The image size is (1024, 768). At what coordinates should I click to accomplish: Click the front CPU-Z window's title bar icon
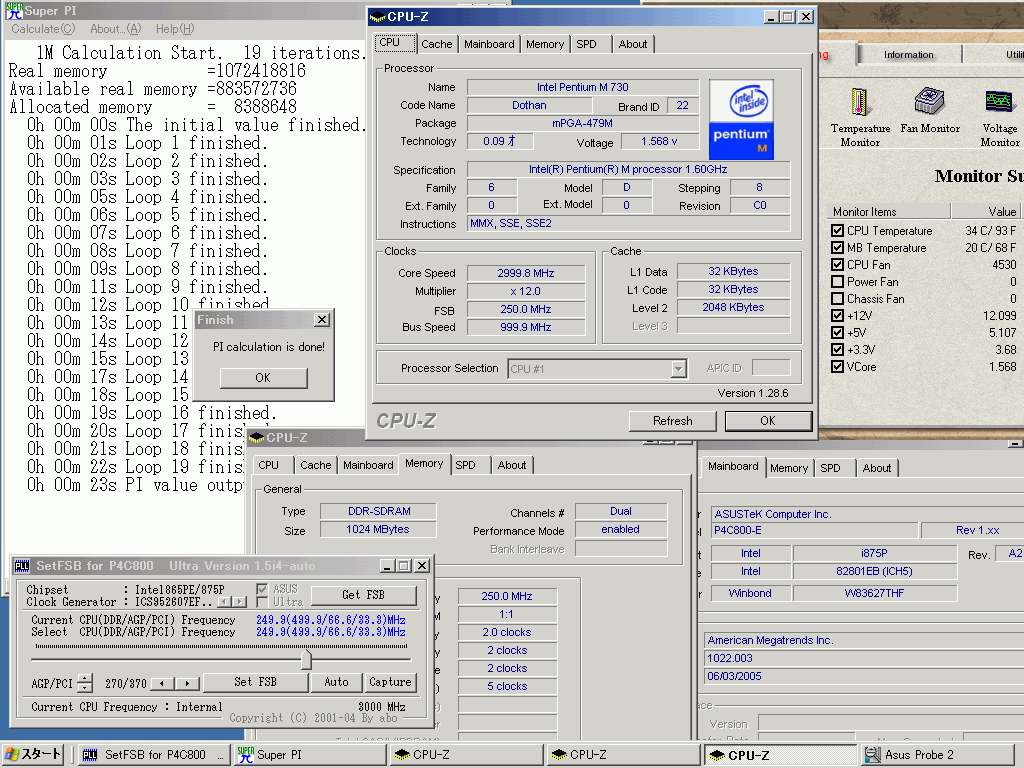378,16
